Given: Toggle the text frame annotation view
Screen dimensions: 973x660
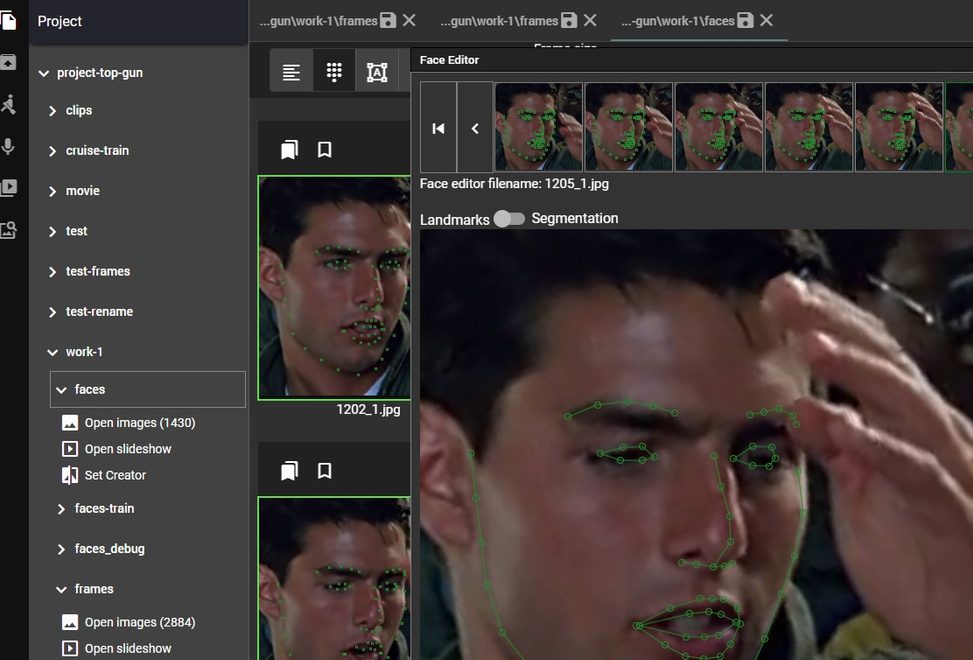Looking at the screenshot, I should (377, 72).
